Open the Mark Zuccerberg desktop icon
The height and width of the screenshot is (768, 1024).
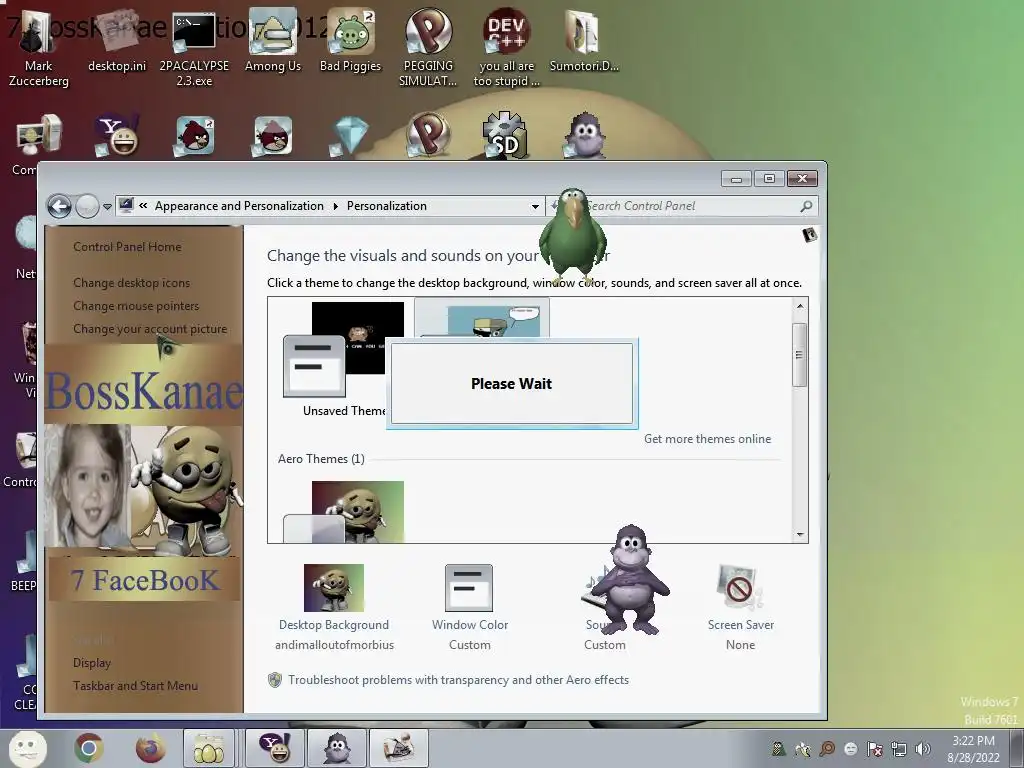pyautogui.click(x=38, y=47)
